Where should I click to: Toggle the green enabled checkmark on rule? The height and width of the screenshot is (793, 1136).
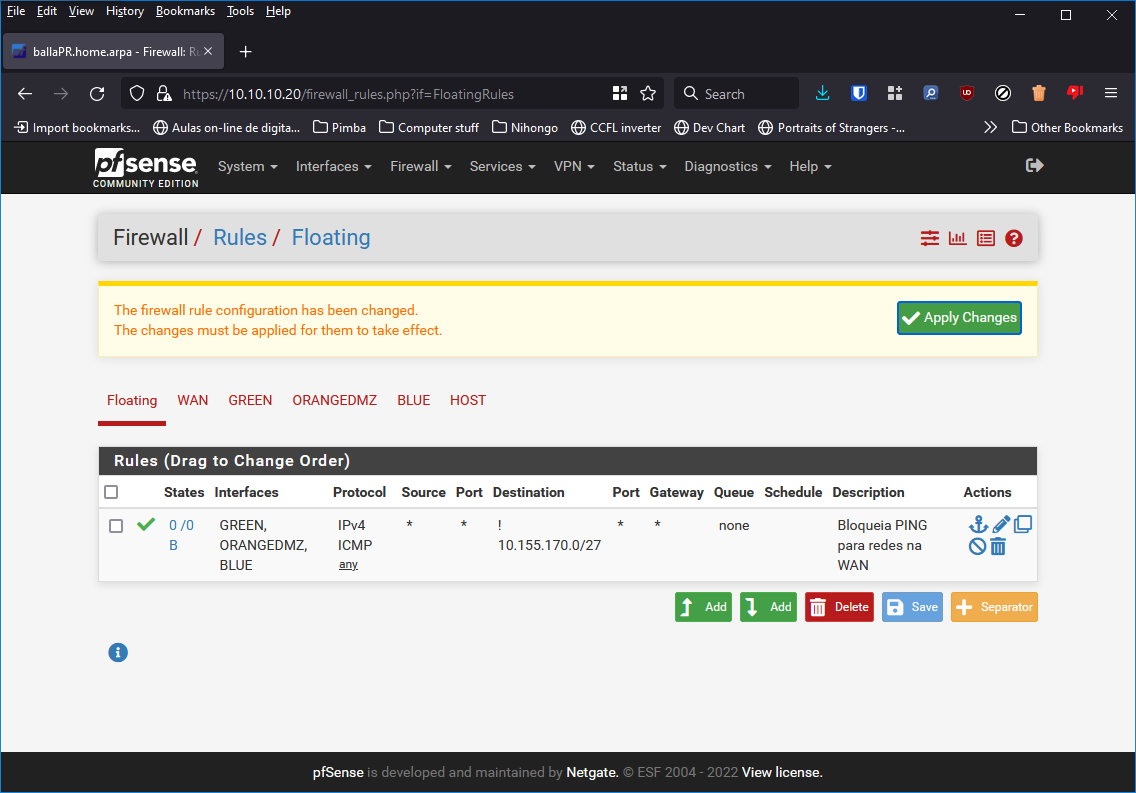pos(146,524)
